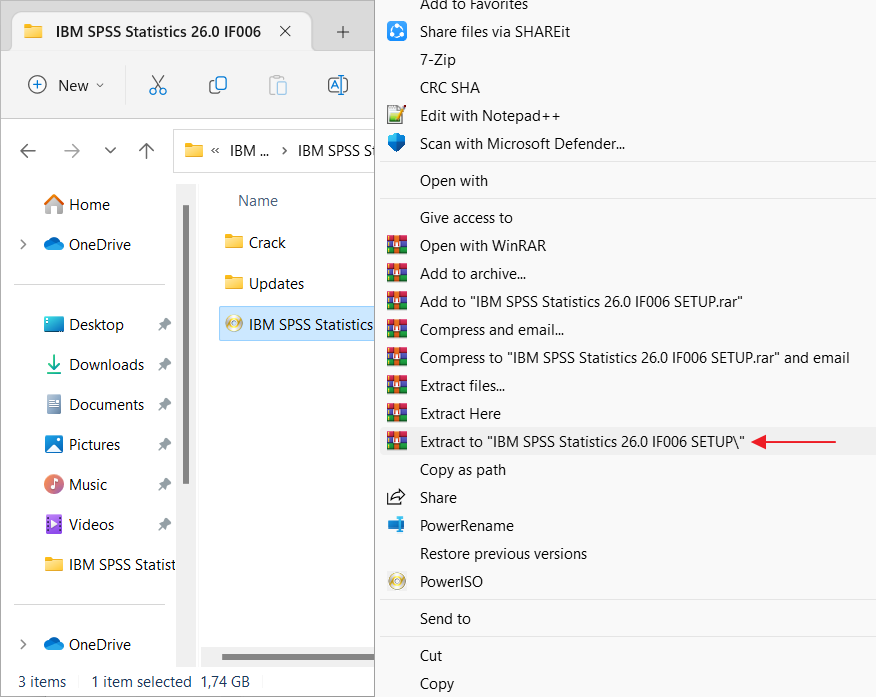Go forward with the right arrow

point(72,151)
